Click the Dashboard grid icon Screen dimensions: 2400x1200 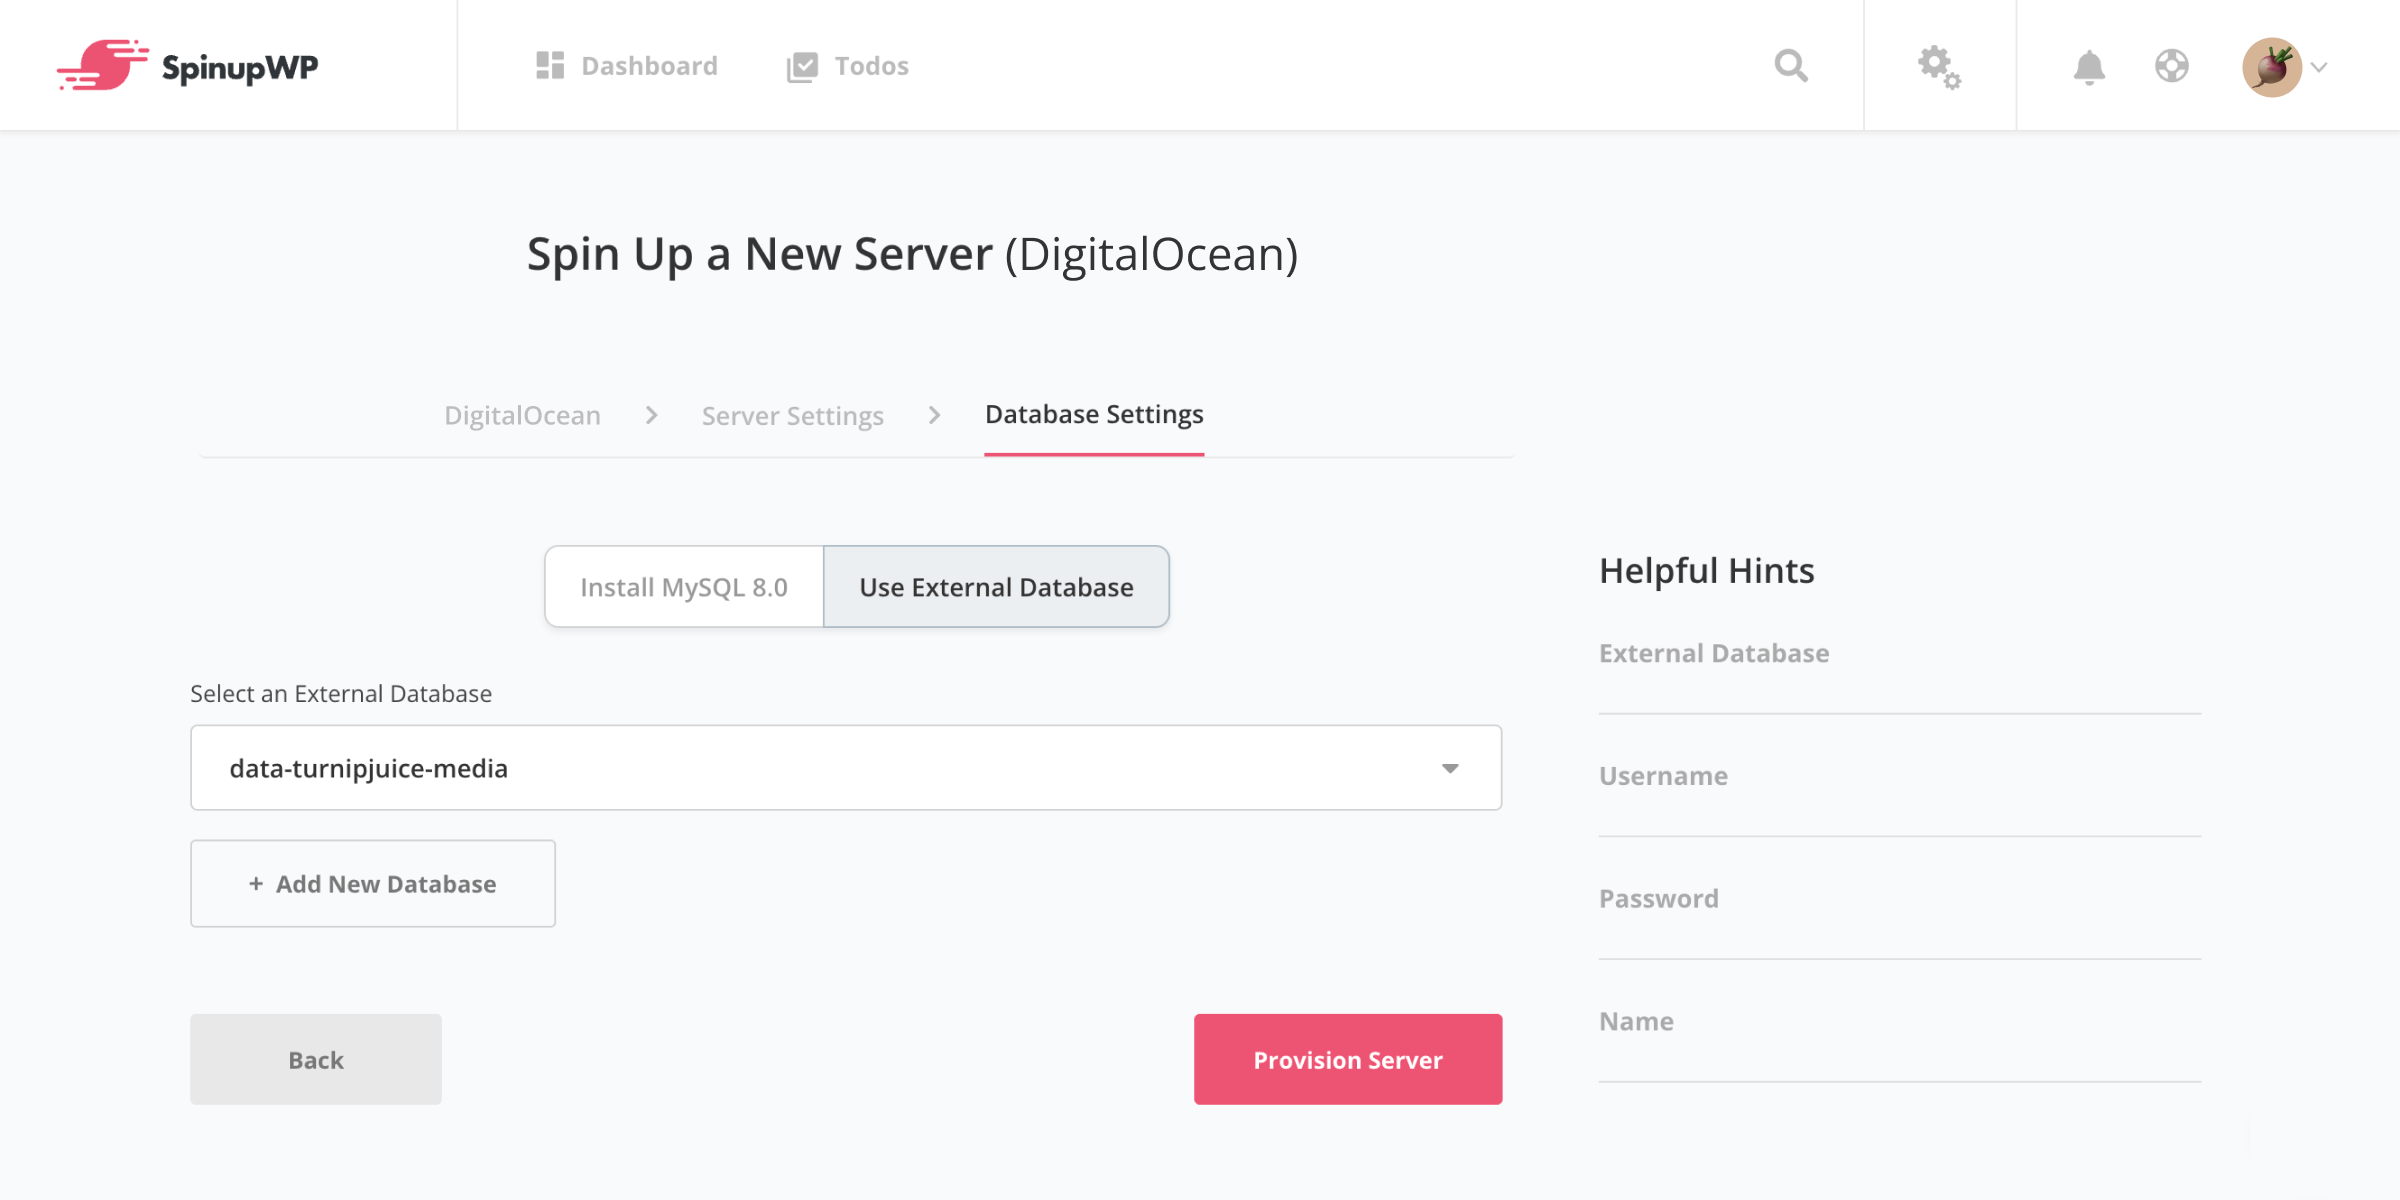tap(550, 66)
